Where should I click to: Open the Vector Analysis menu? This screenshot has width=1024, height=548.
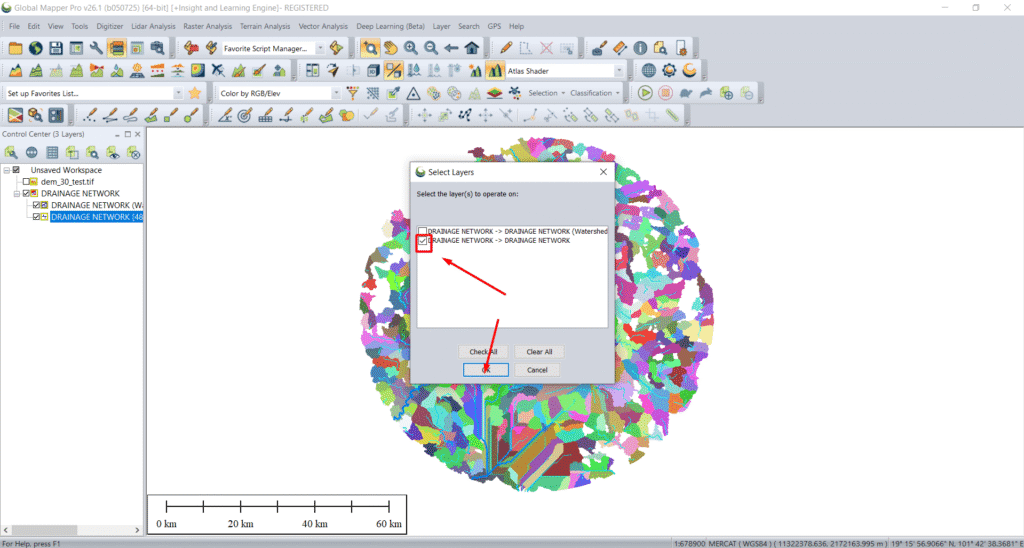[323, 27]
